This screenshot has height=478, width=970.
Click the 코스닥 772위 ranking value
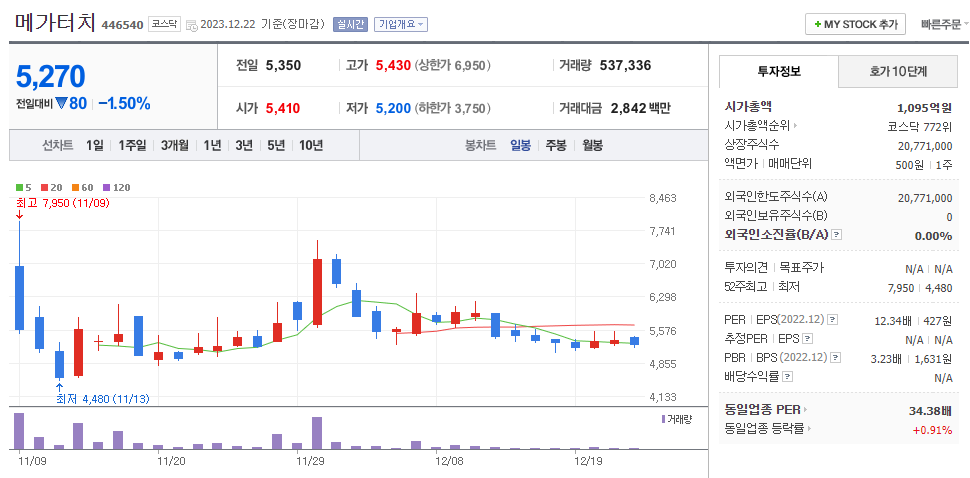point(919,127)
